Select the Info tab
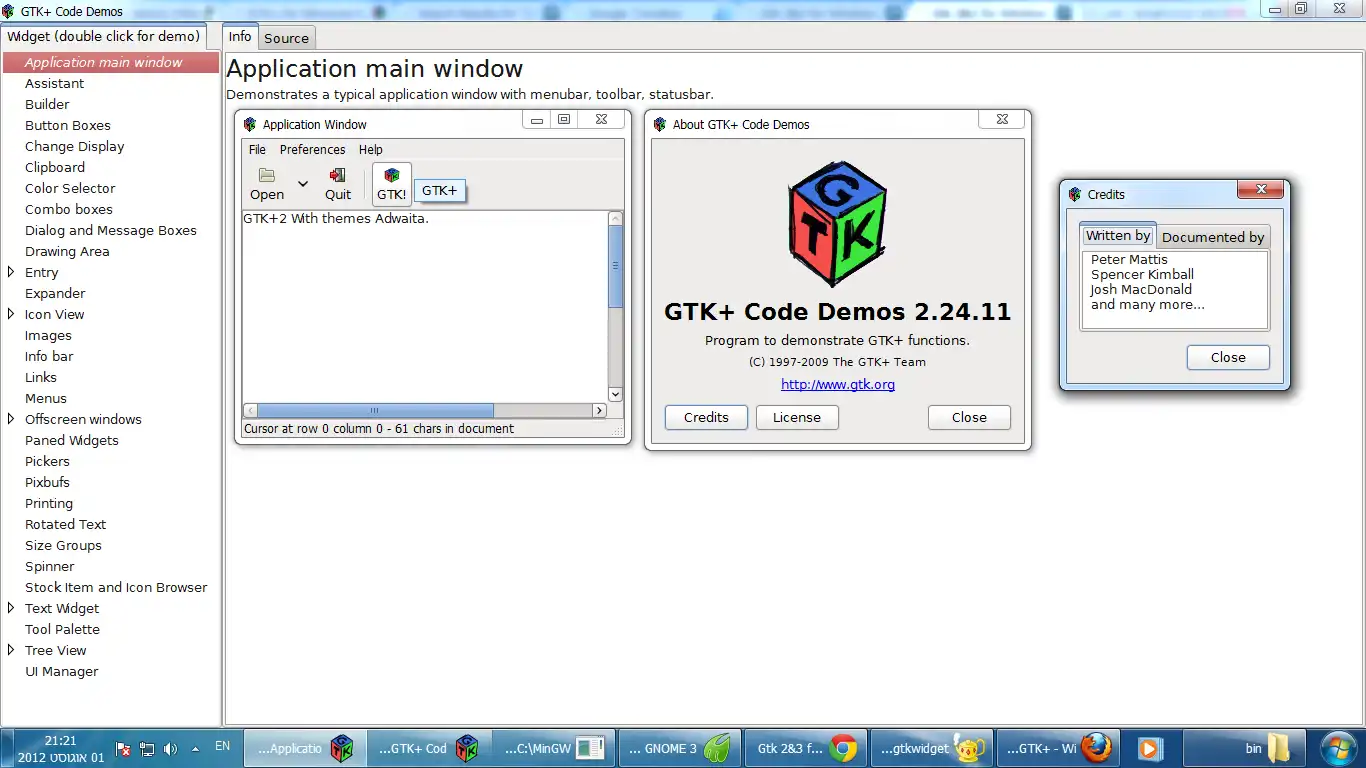Viewport: 1366px width, 768px height. [x=240, y=36]
